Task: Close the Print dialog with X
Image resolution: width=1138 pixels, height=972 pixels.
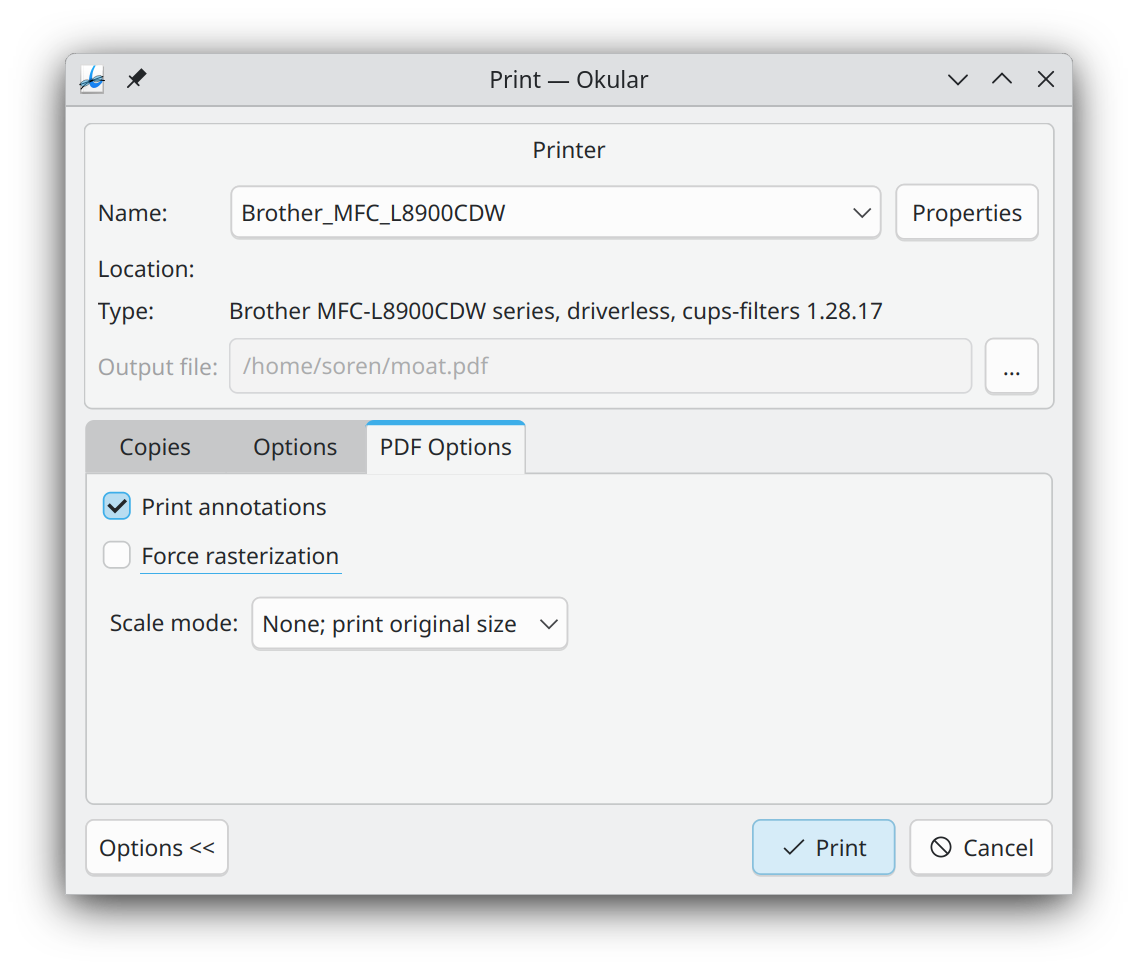Action: point(1046,79)
